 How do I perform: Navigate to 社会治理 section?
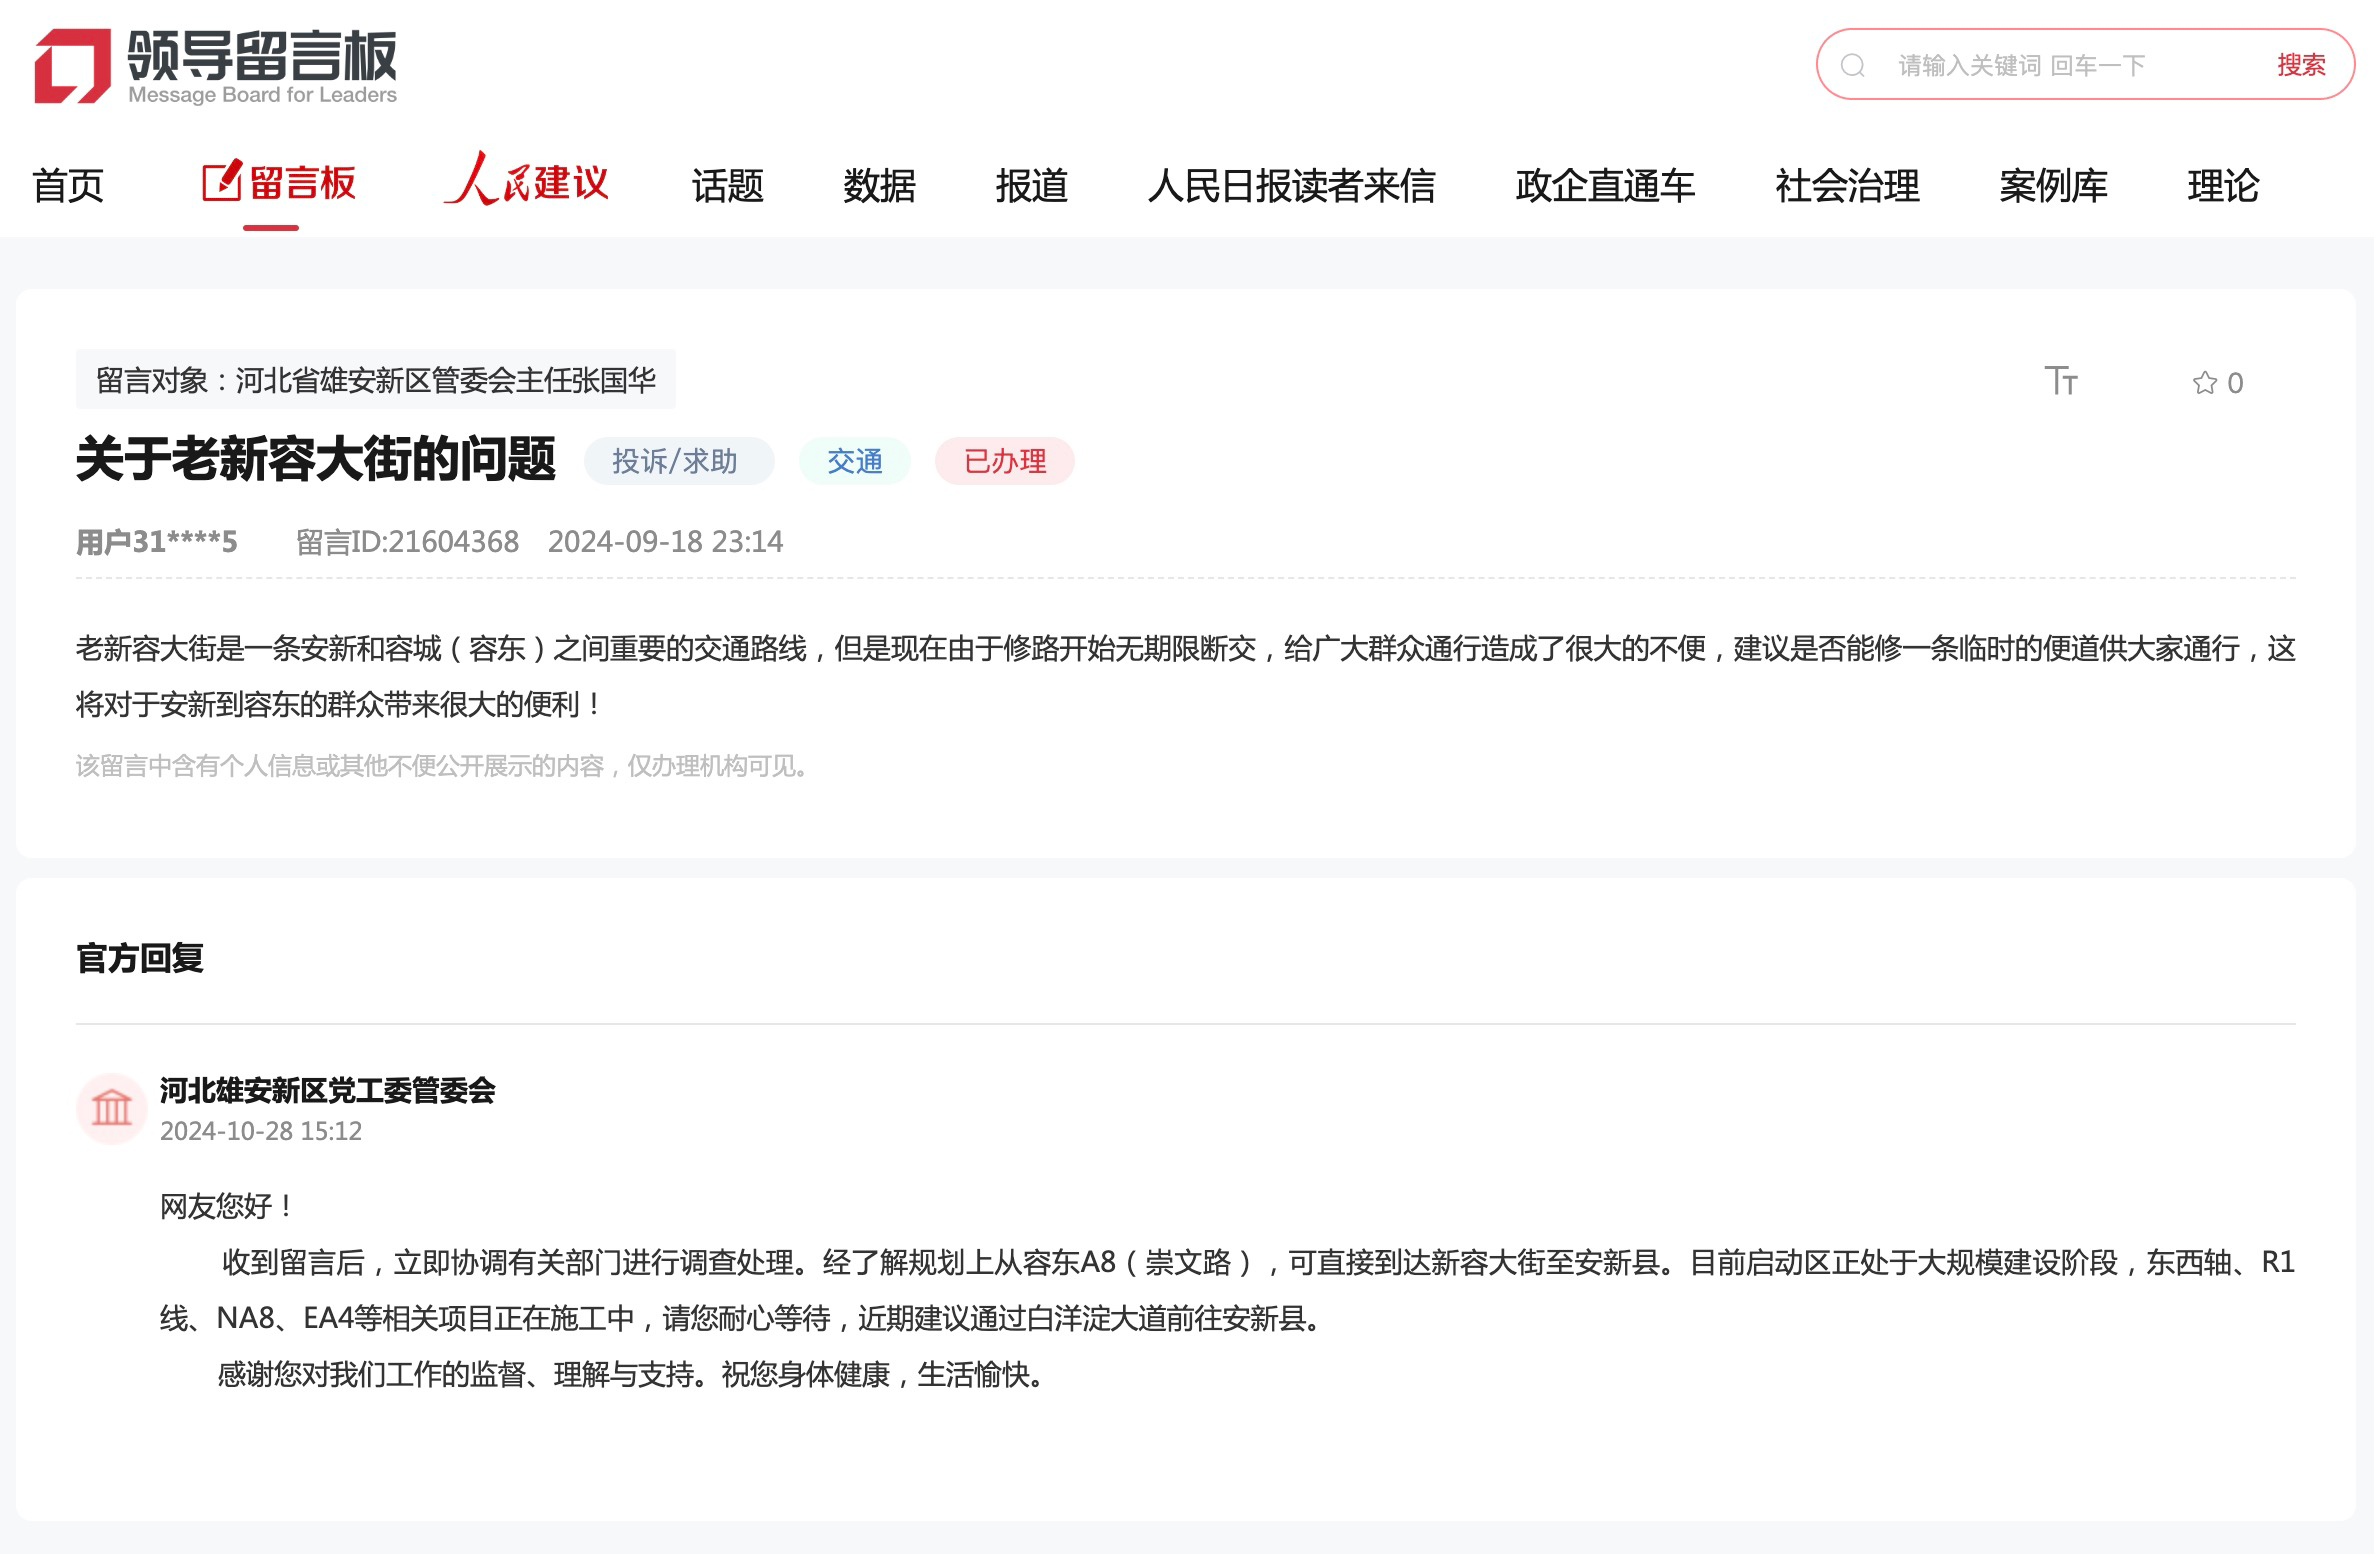click(x=1846, y=186)
